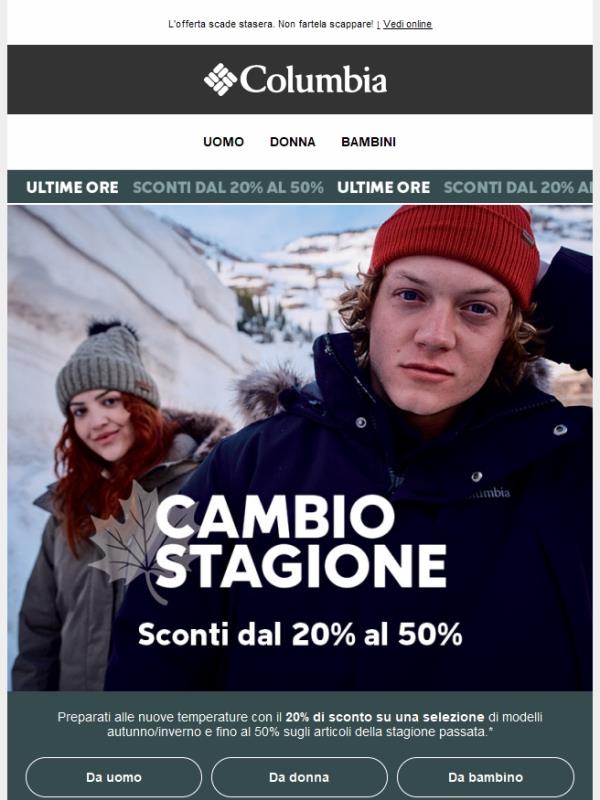
Task: Click the Da bambino button
Action: tap(485, 777)
